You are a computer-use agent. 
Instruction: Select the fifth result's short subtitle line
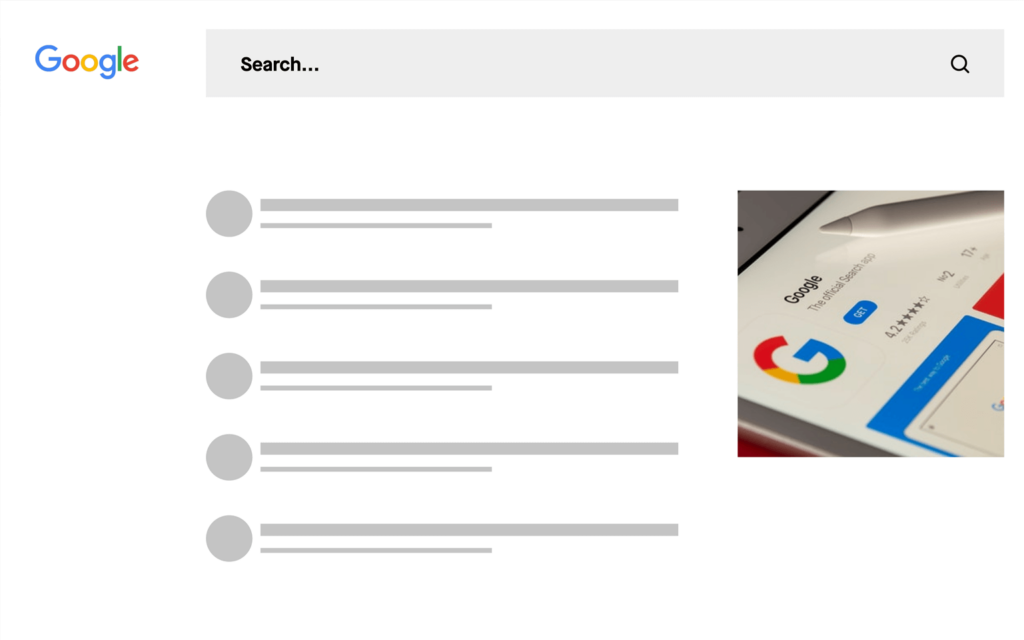coord(376,550)
